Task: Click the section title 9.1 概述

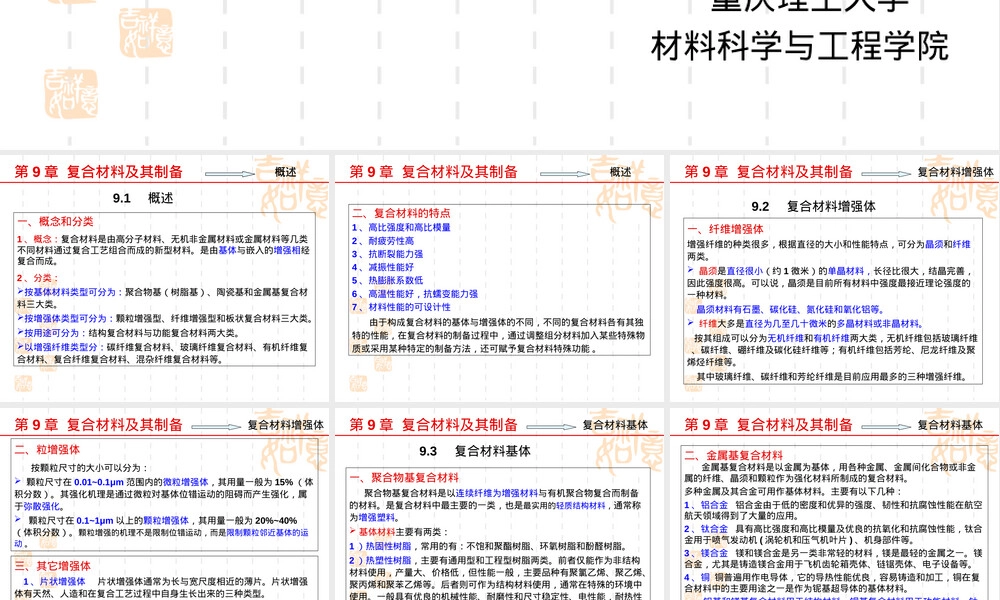Action: (x=143, y=198)
